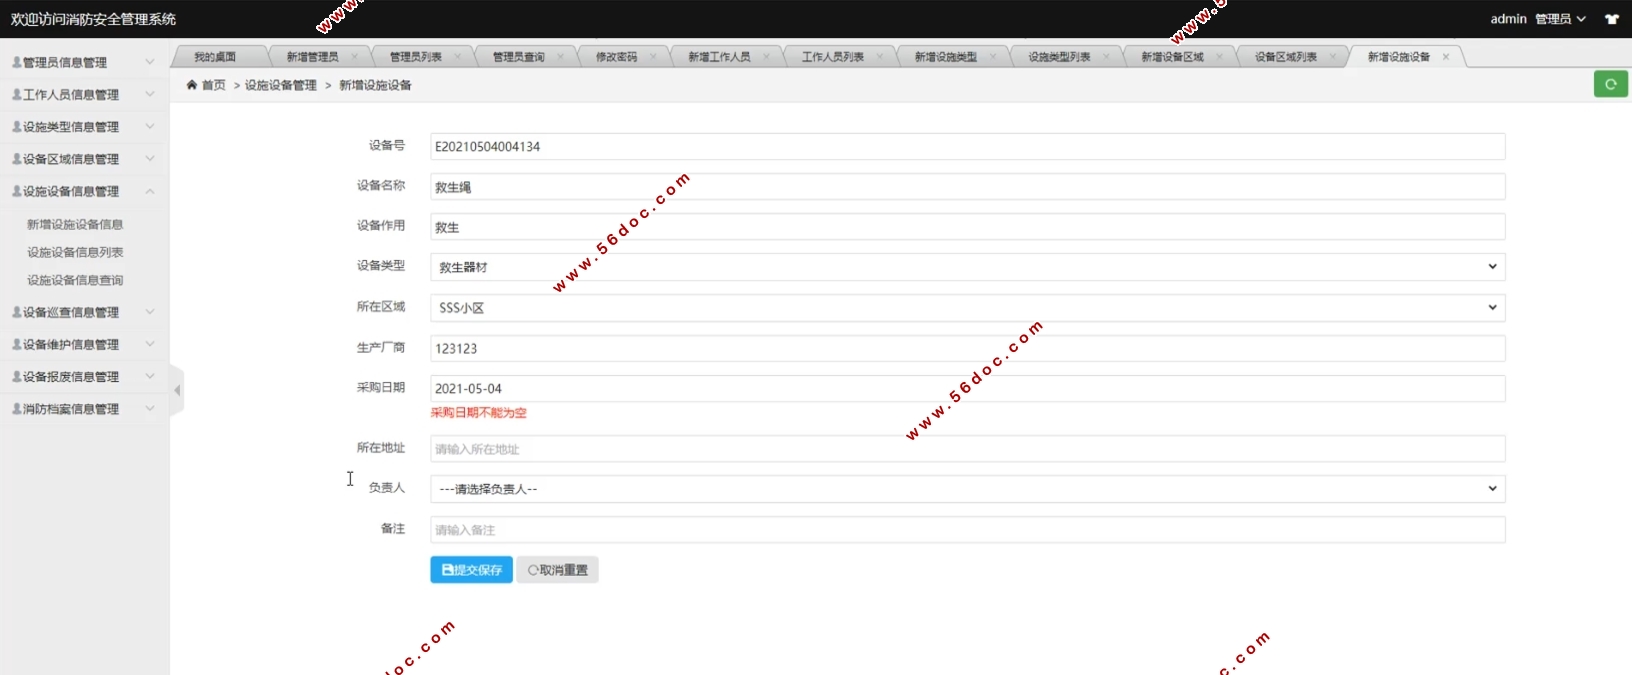
Task: Switch to the 新增管理员 tab
Action: tap(312, 57)
